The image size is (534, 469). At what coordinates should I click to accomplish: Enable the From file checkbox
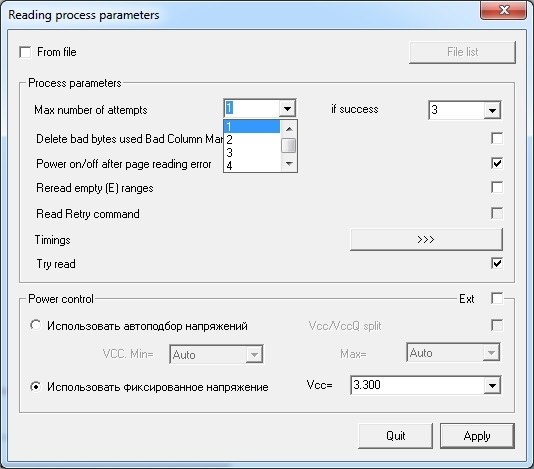point(25,52)
